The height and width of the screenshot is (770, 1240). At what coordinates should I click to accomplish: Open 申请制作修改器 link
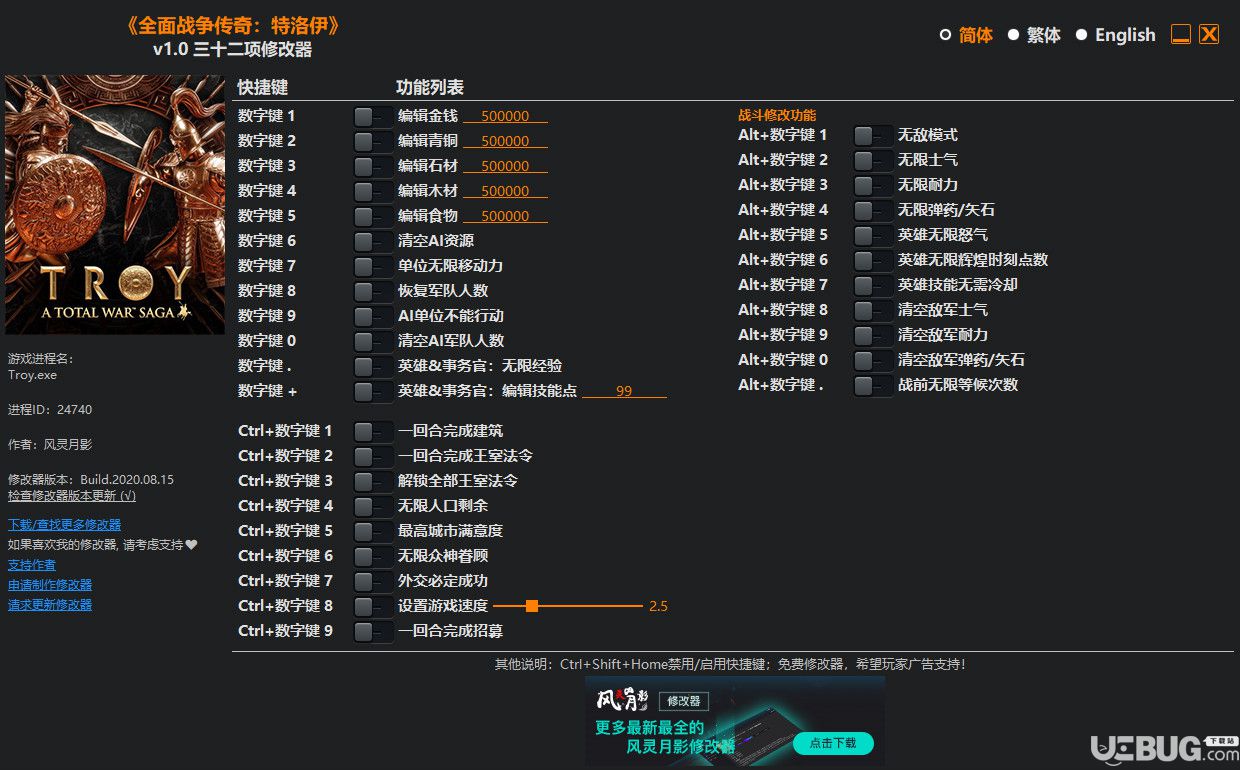click(50, 585)
